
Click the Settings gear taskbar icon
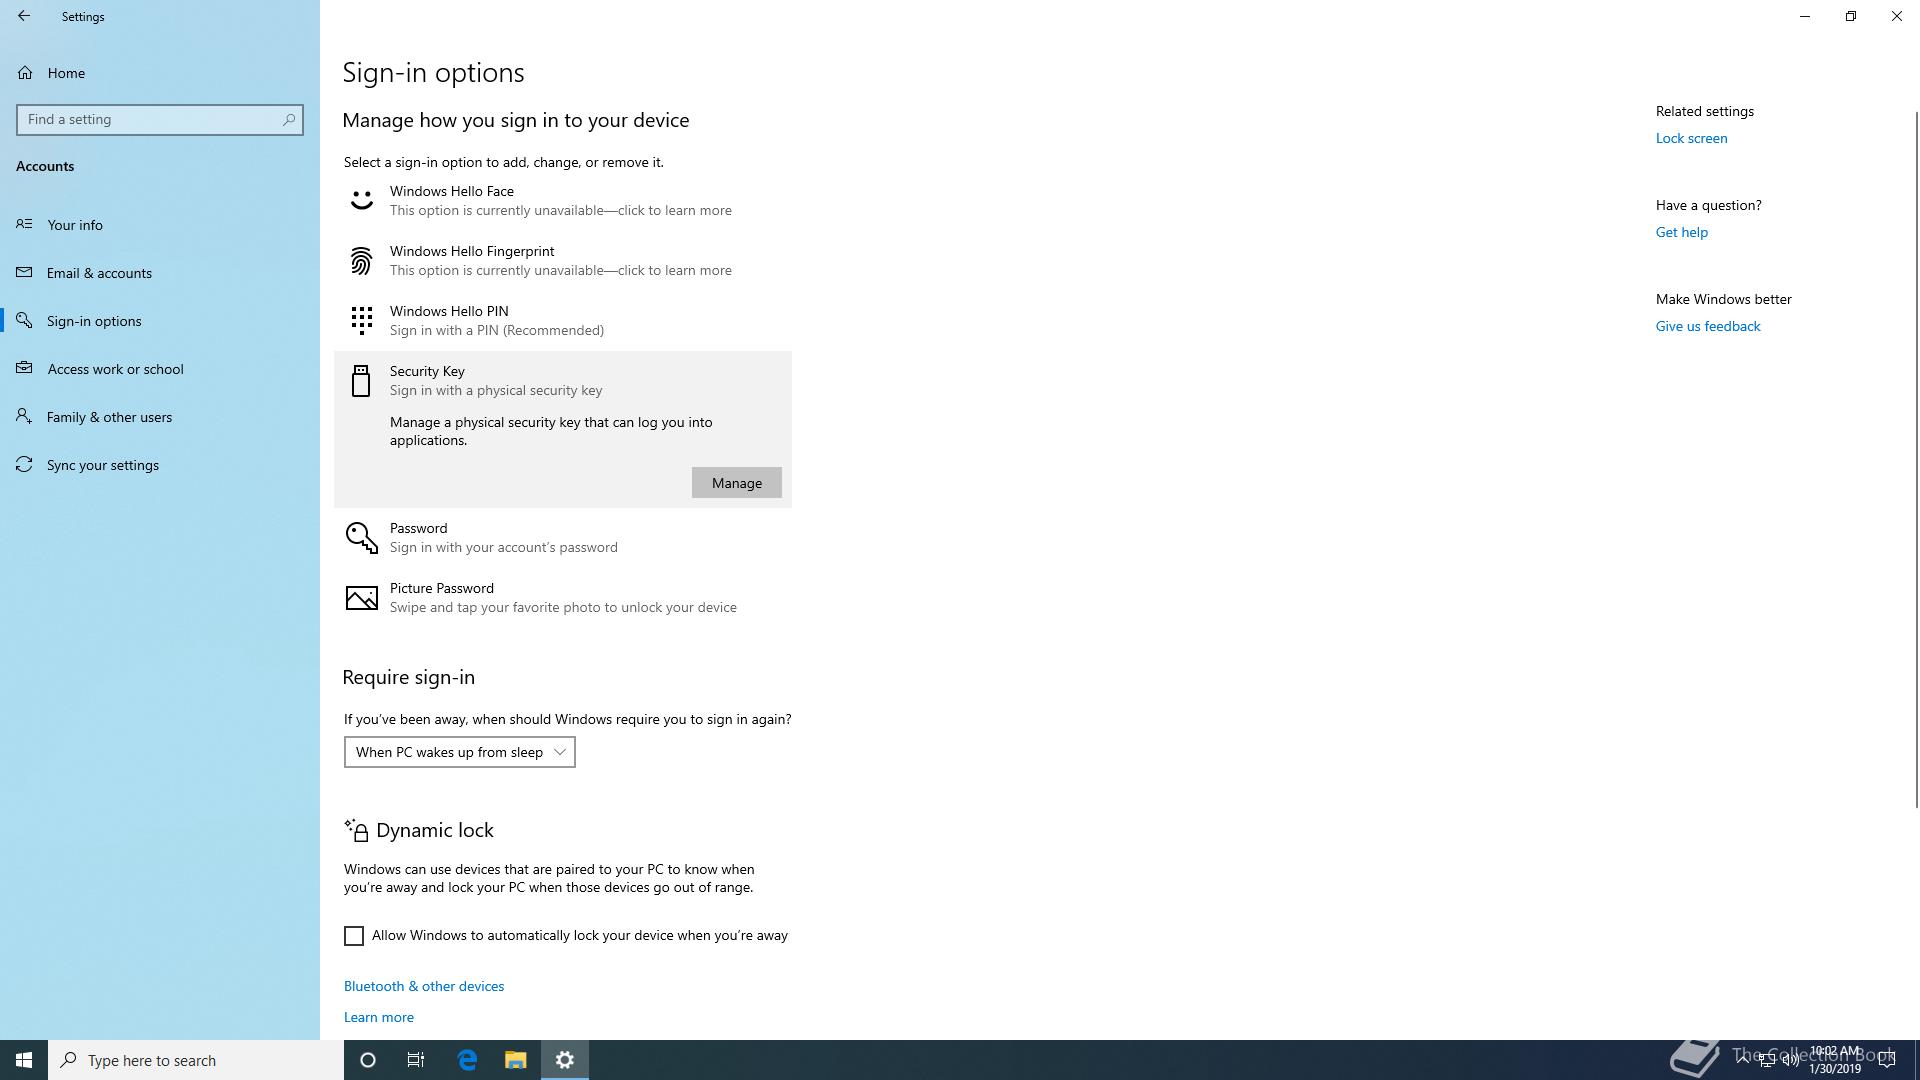[565, 1060]
